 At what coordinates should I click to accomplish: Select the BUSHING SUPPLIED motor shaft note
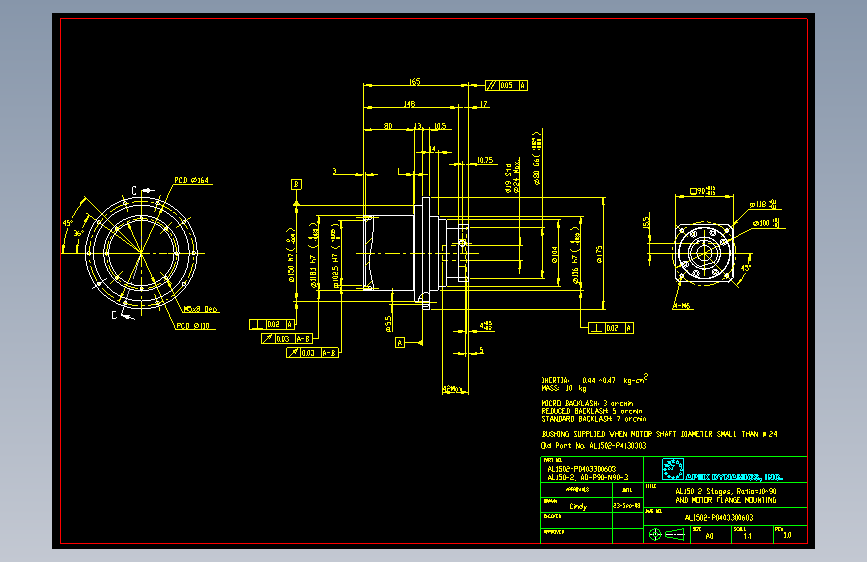click(x=659, y=434)
